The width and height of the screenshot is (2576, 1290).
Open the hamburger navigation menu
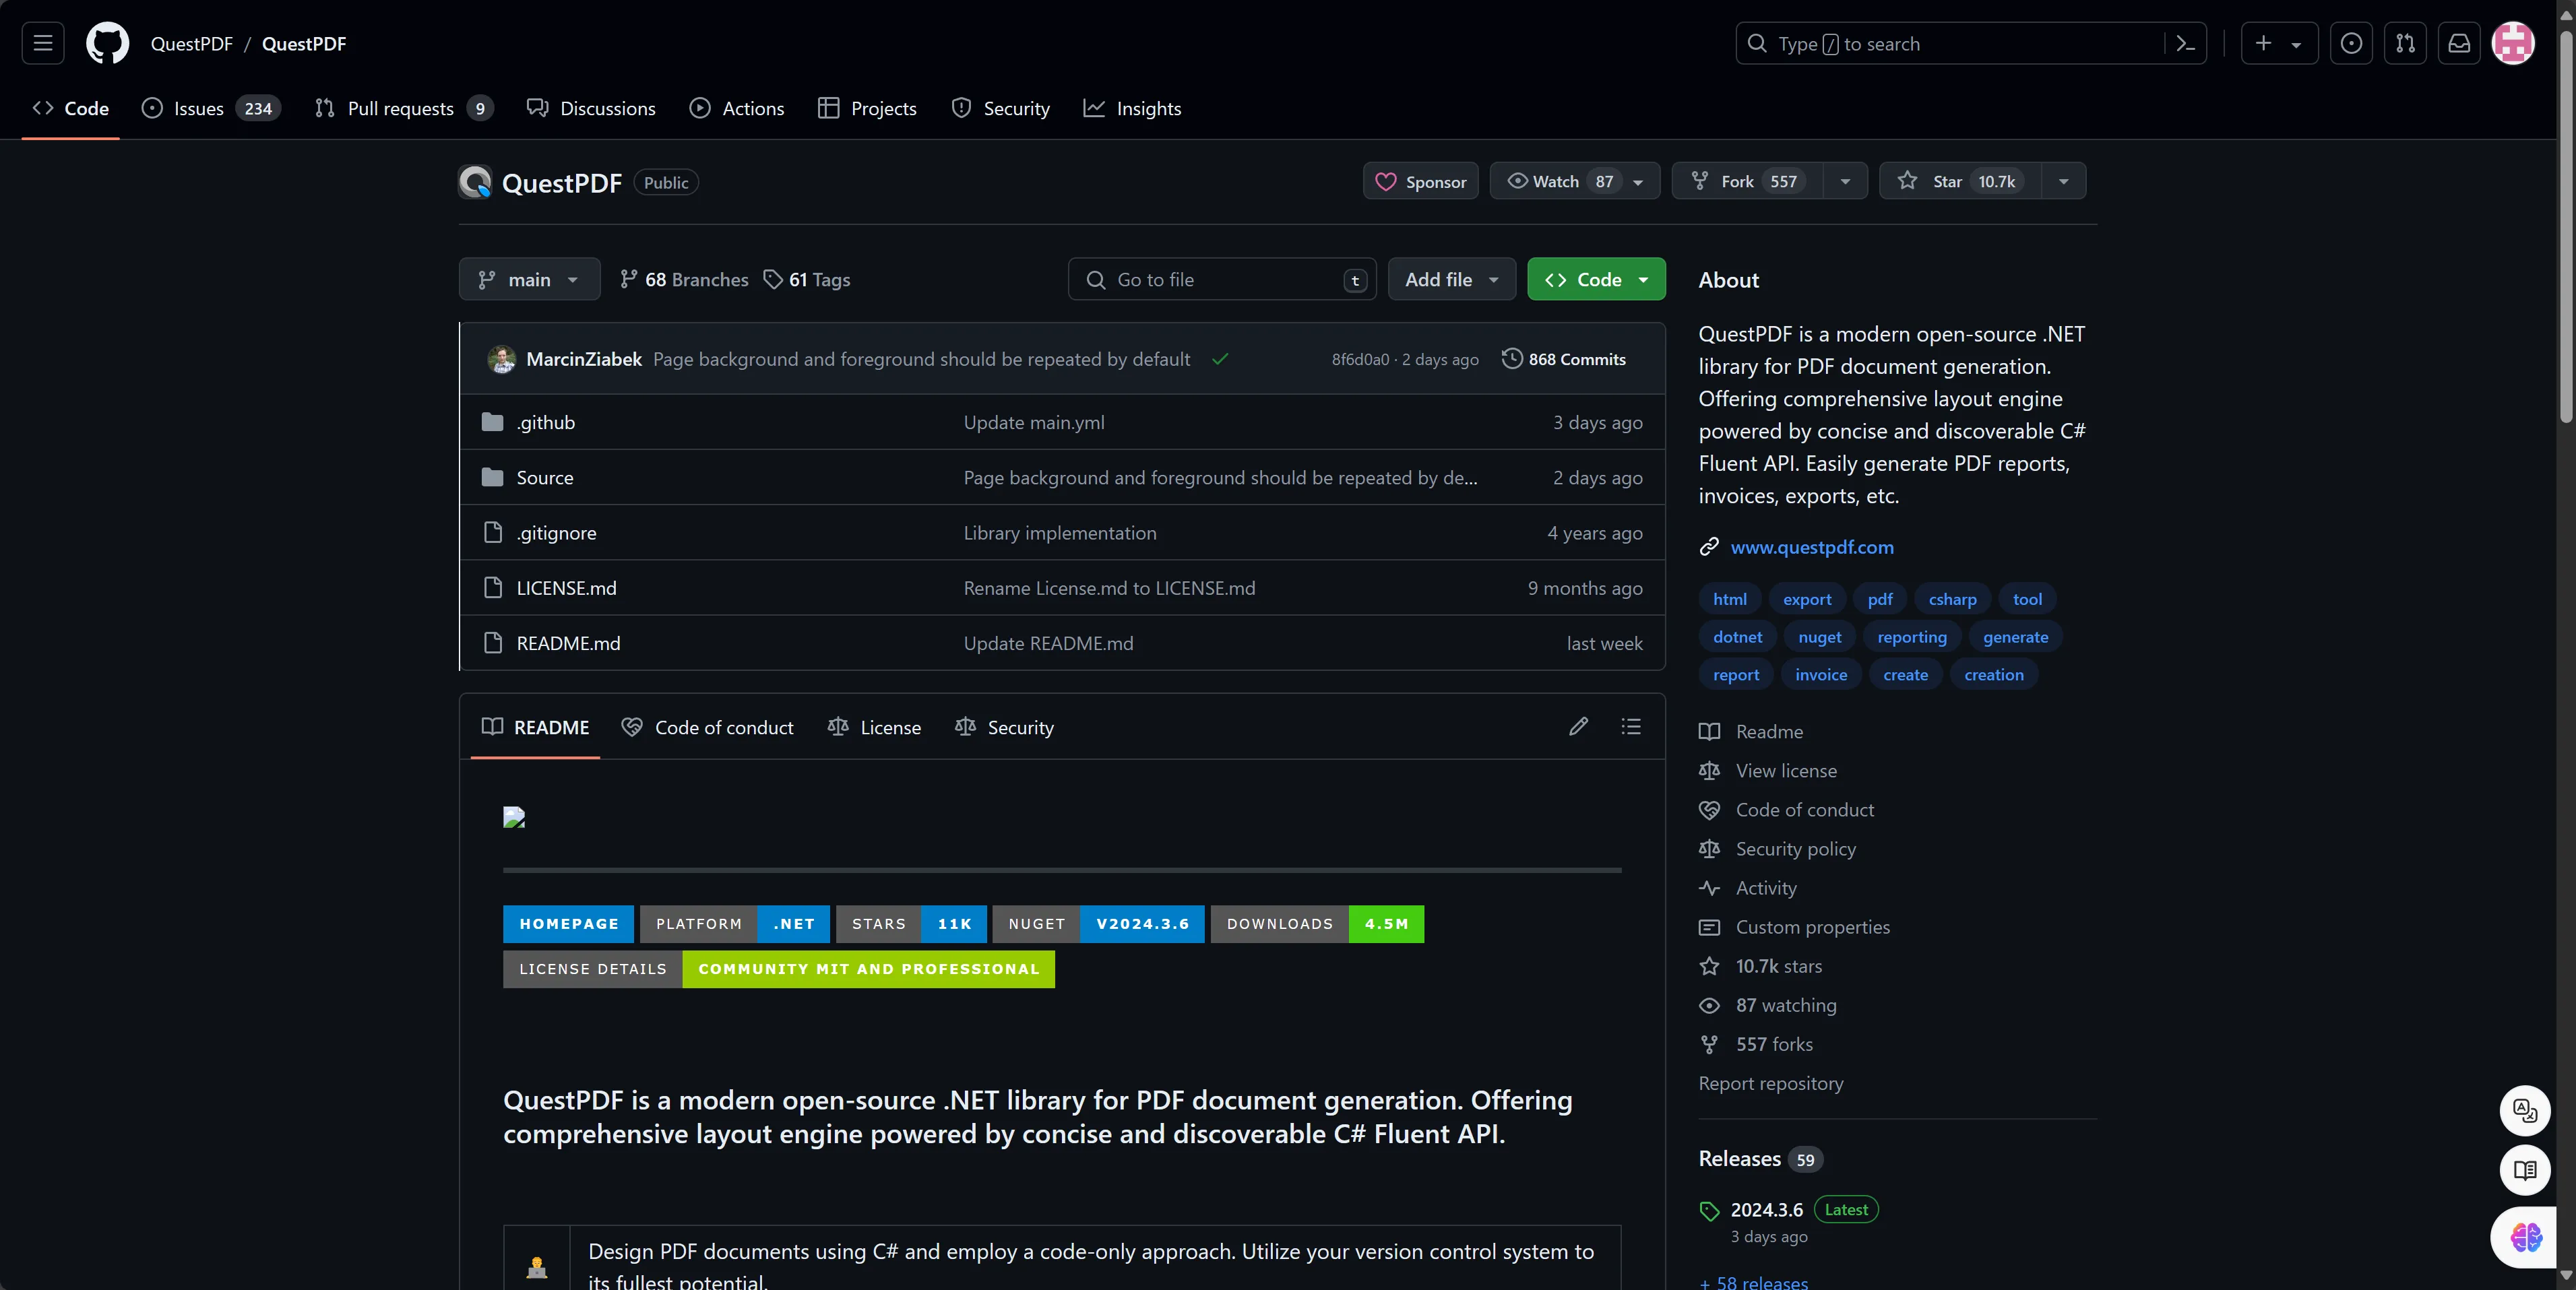43,43
